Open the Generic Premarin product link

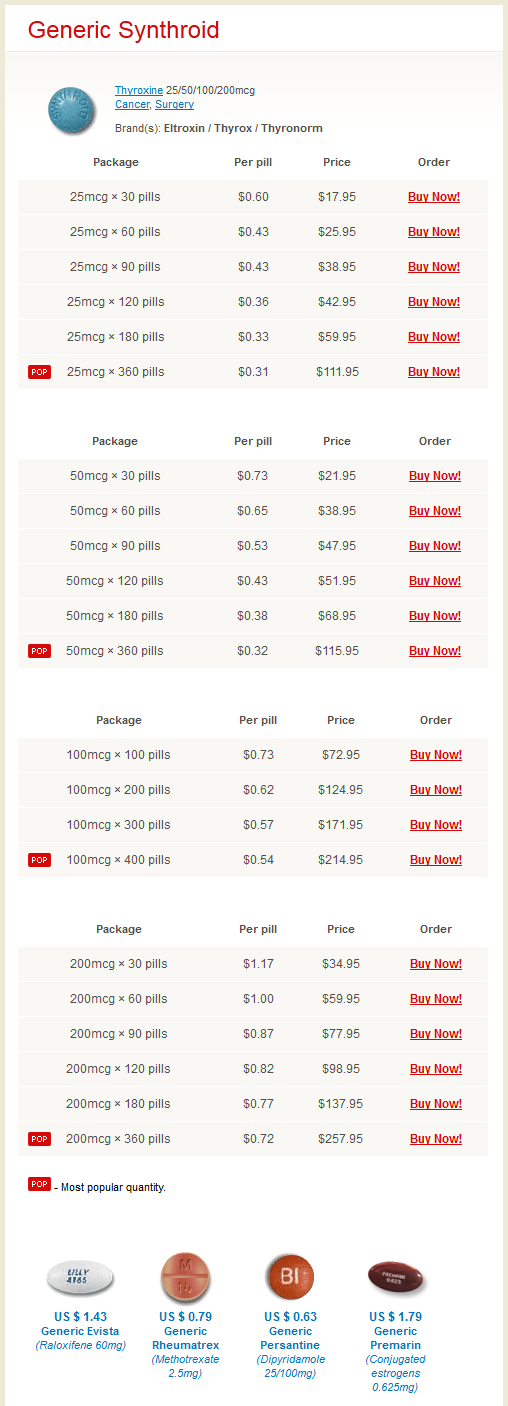coord(395,1338)
